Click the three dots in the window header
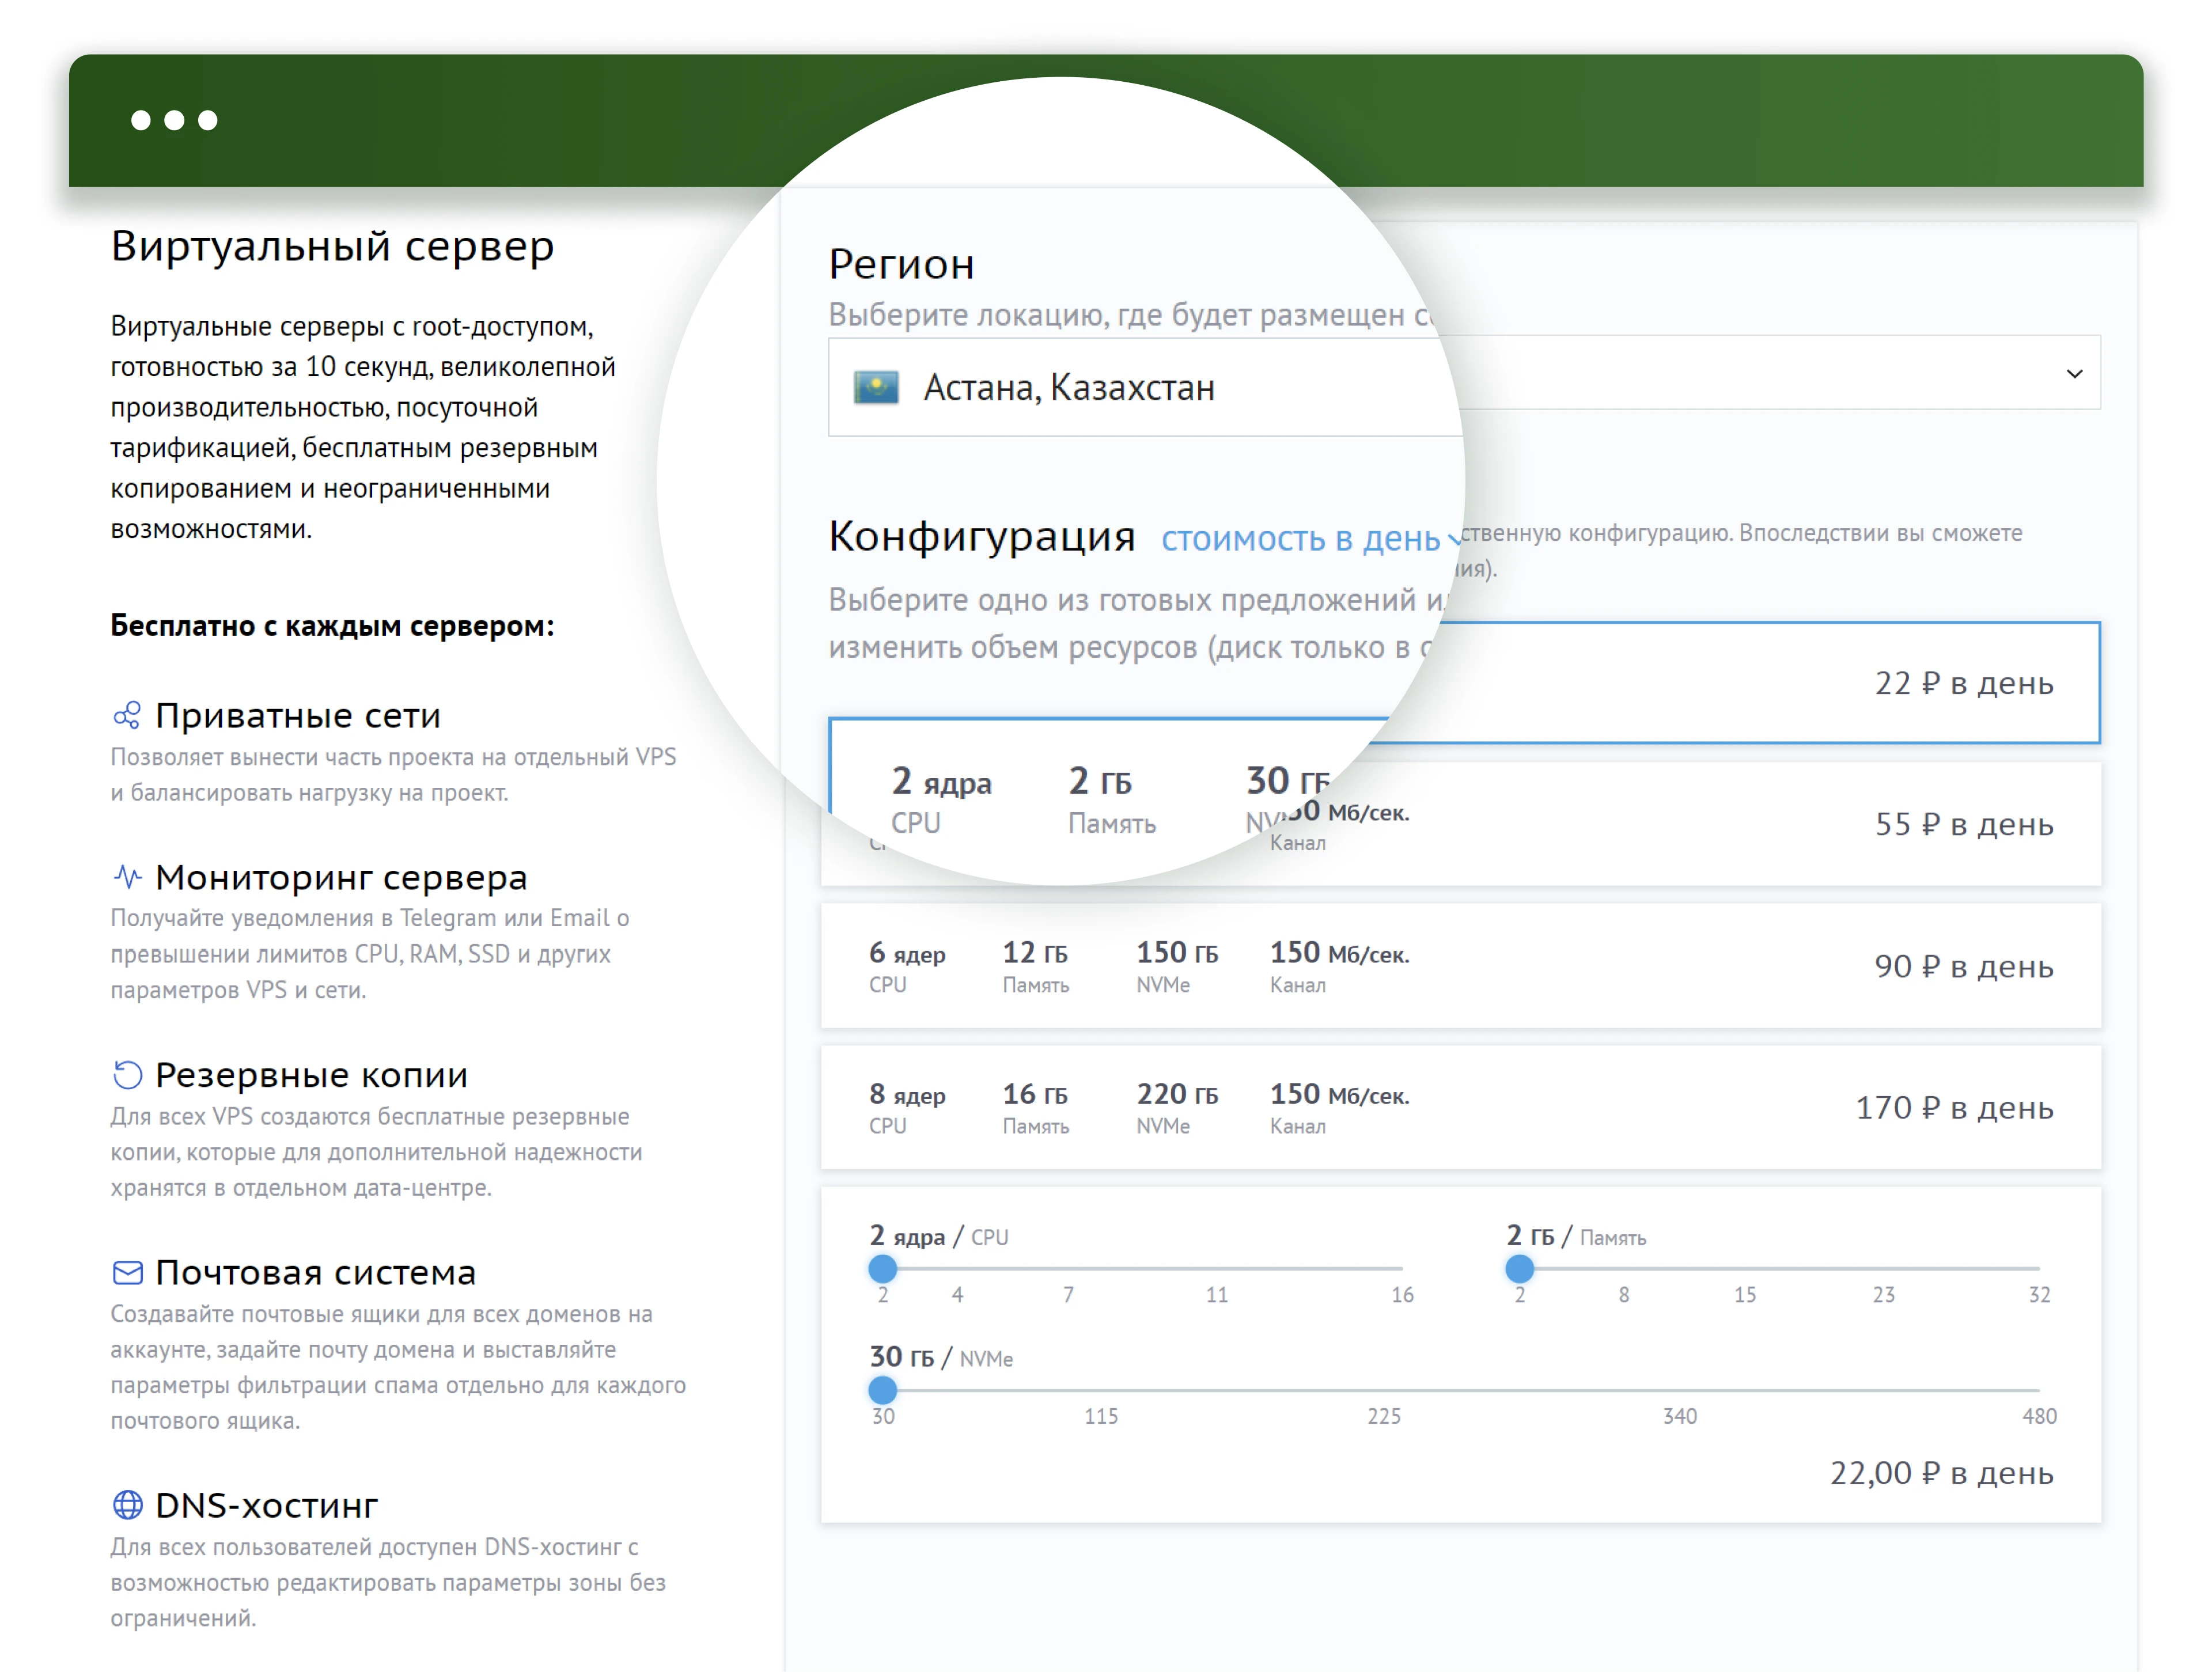 (174, 120)
